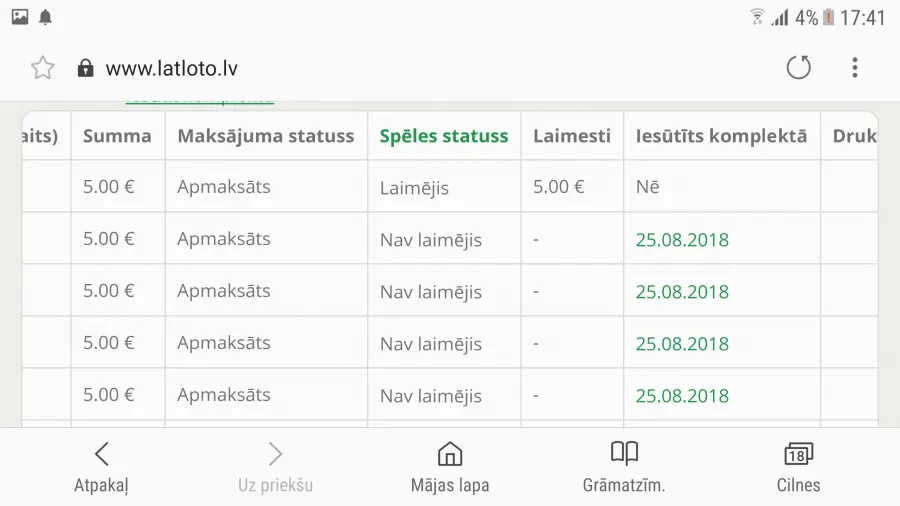The height and width of the screenshot is (506, 900).
Task: Open the notification bell in status bar
Action: [45, 17]
